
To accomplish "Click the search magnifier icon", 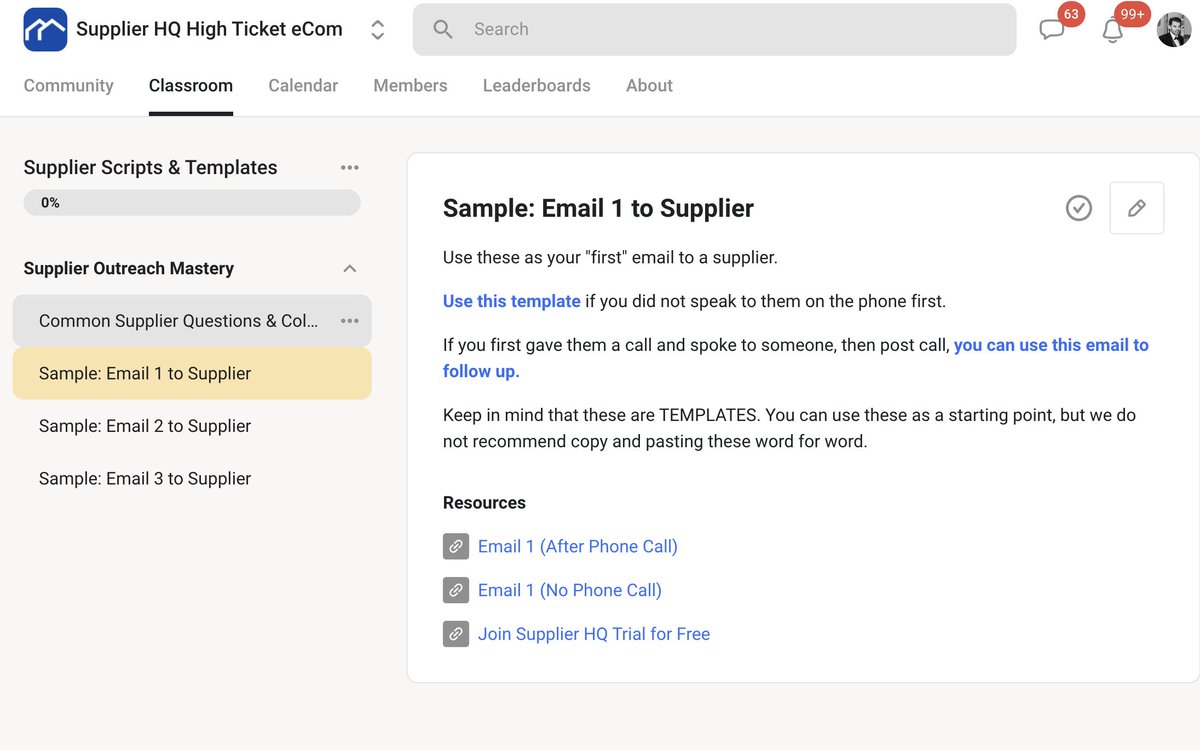I will (x=443, y=29).
